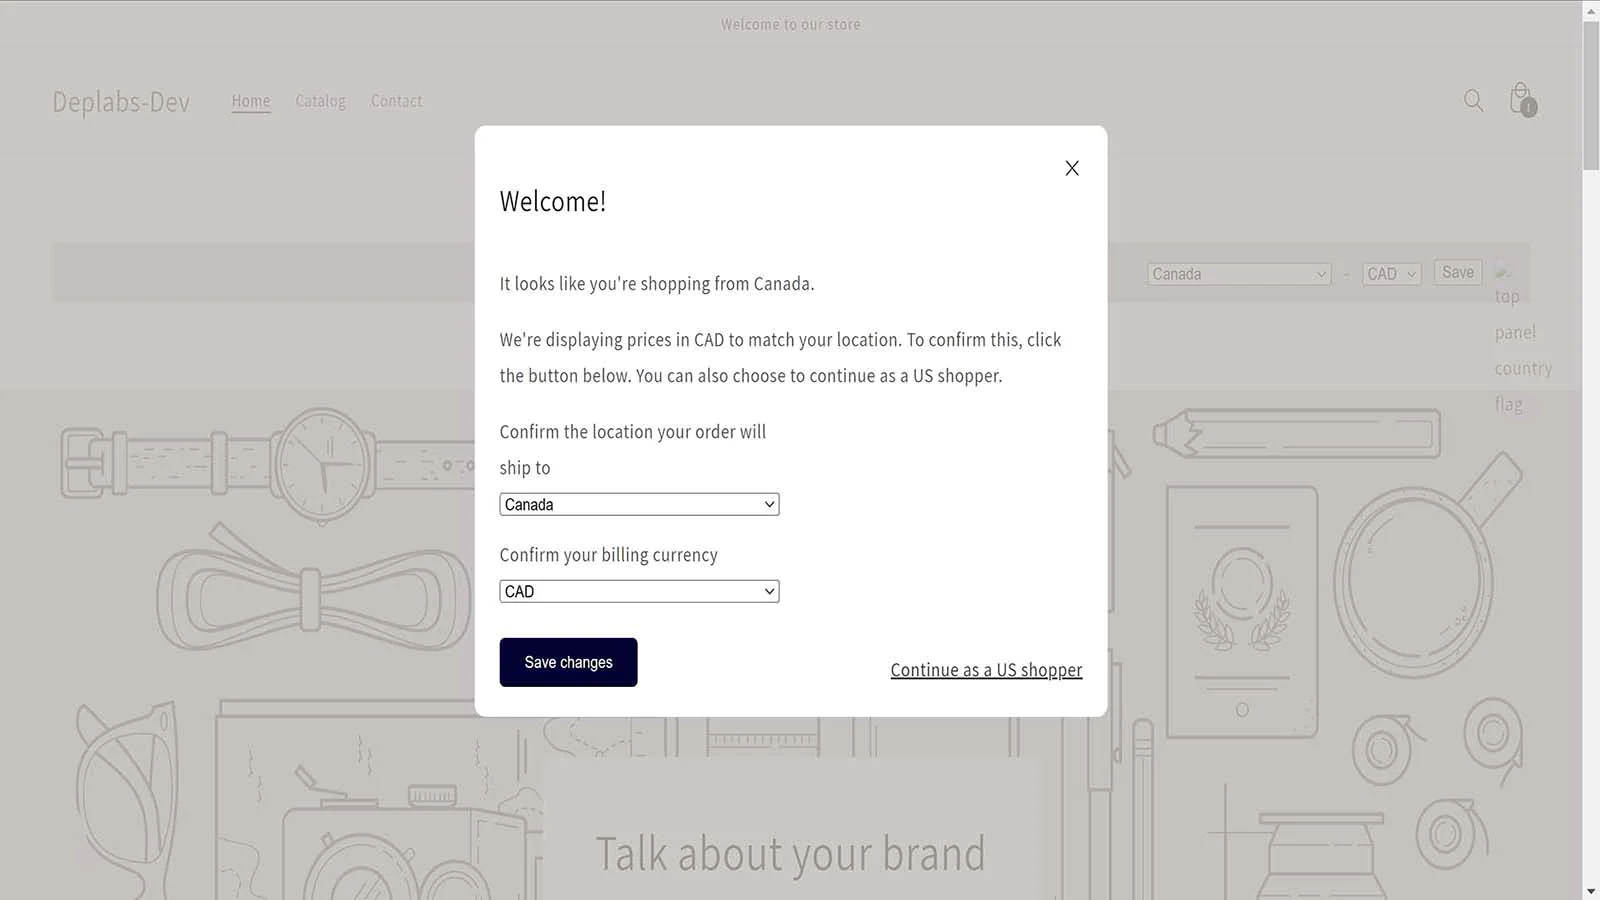Screen dimensions: 1600x900
Task: Open the Deplabs-Dev store logo
Action: point(121,102)
